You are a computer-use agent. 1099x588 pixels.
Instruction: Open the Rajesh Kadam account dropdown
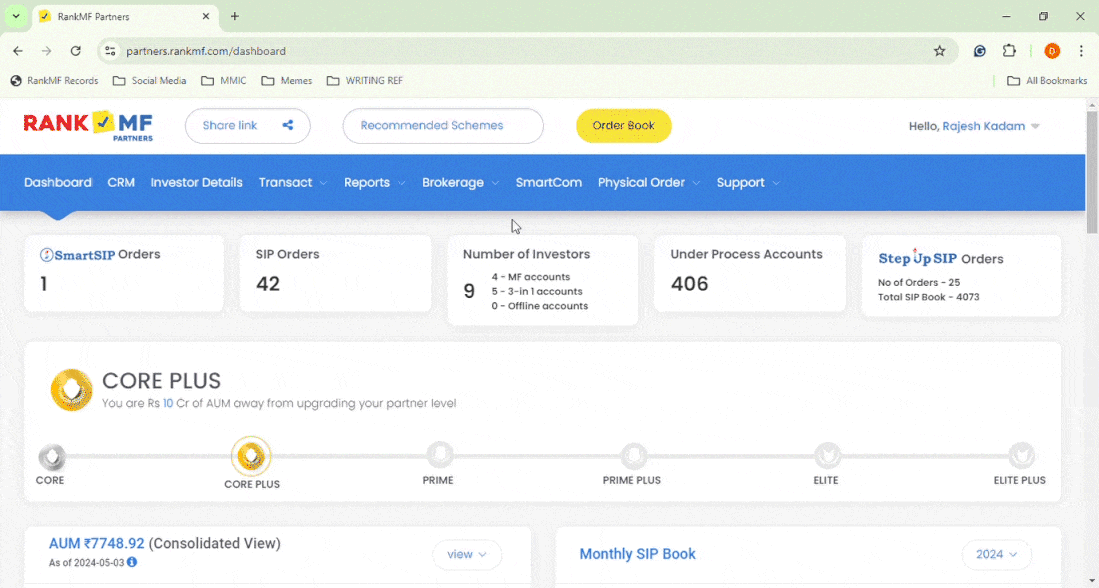tap(974, 126)
